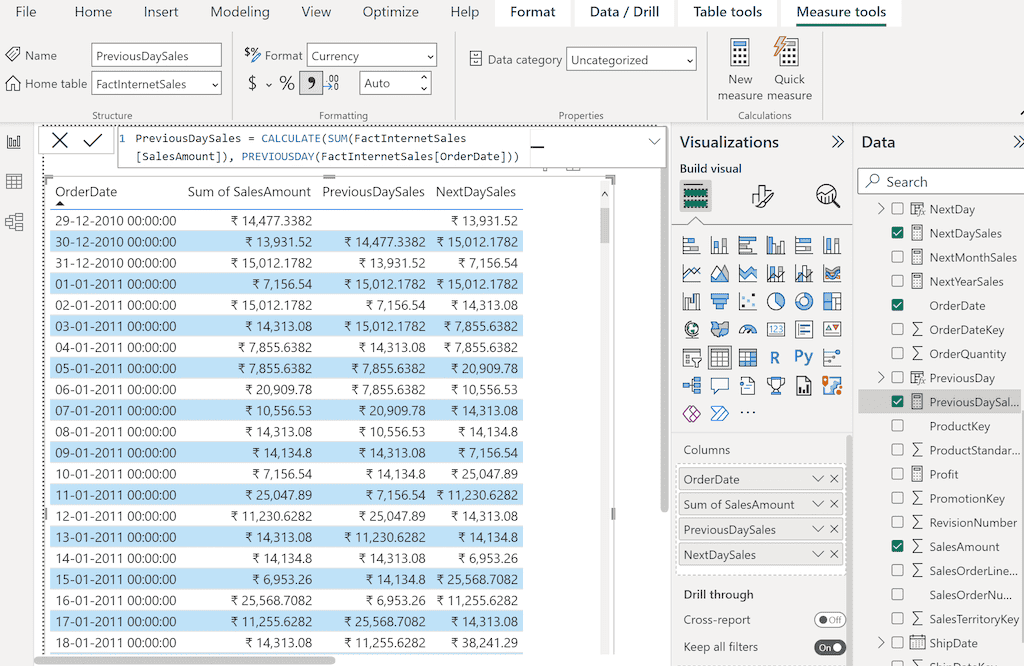Viewport: 1024px width, 666px height.
Task: Select the Table visual icon
Action: pyautogui.click(x=718, y=357)
